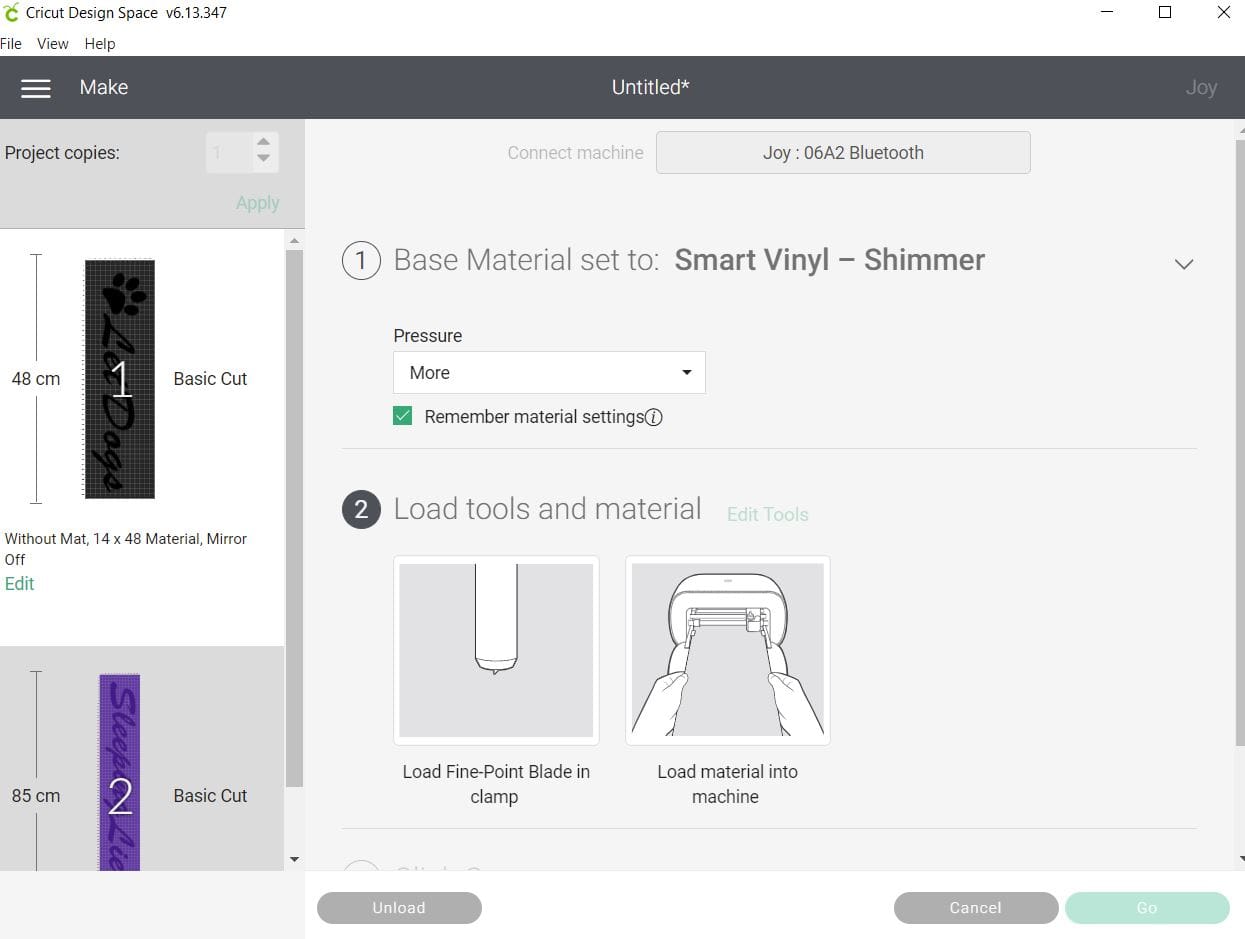1245x939 pixels.
Task: Click Basic Cut label for mat 1
Action: [x=210, y=379]
